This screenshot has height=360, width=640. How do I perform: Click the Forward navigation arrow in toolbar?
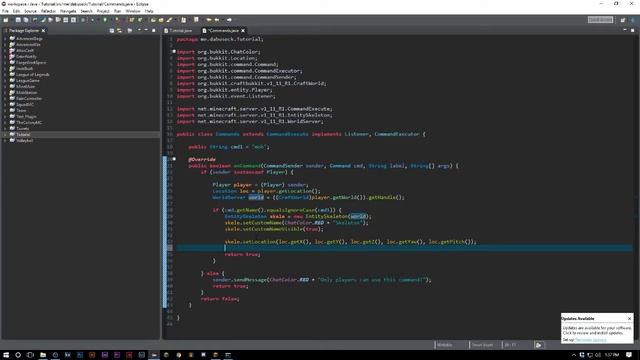point(229,20)
